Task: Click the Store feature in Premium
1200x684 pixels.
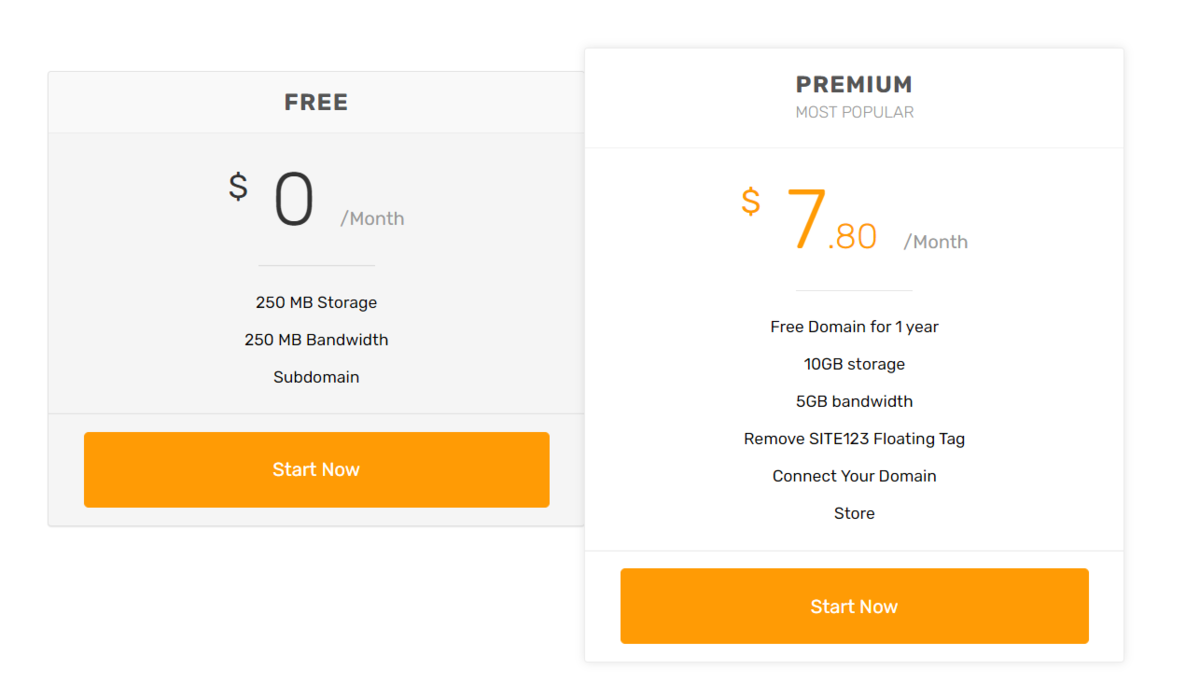Action: click(854, 513)
